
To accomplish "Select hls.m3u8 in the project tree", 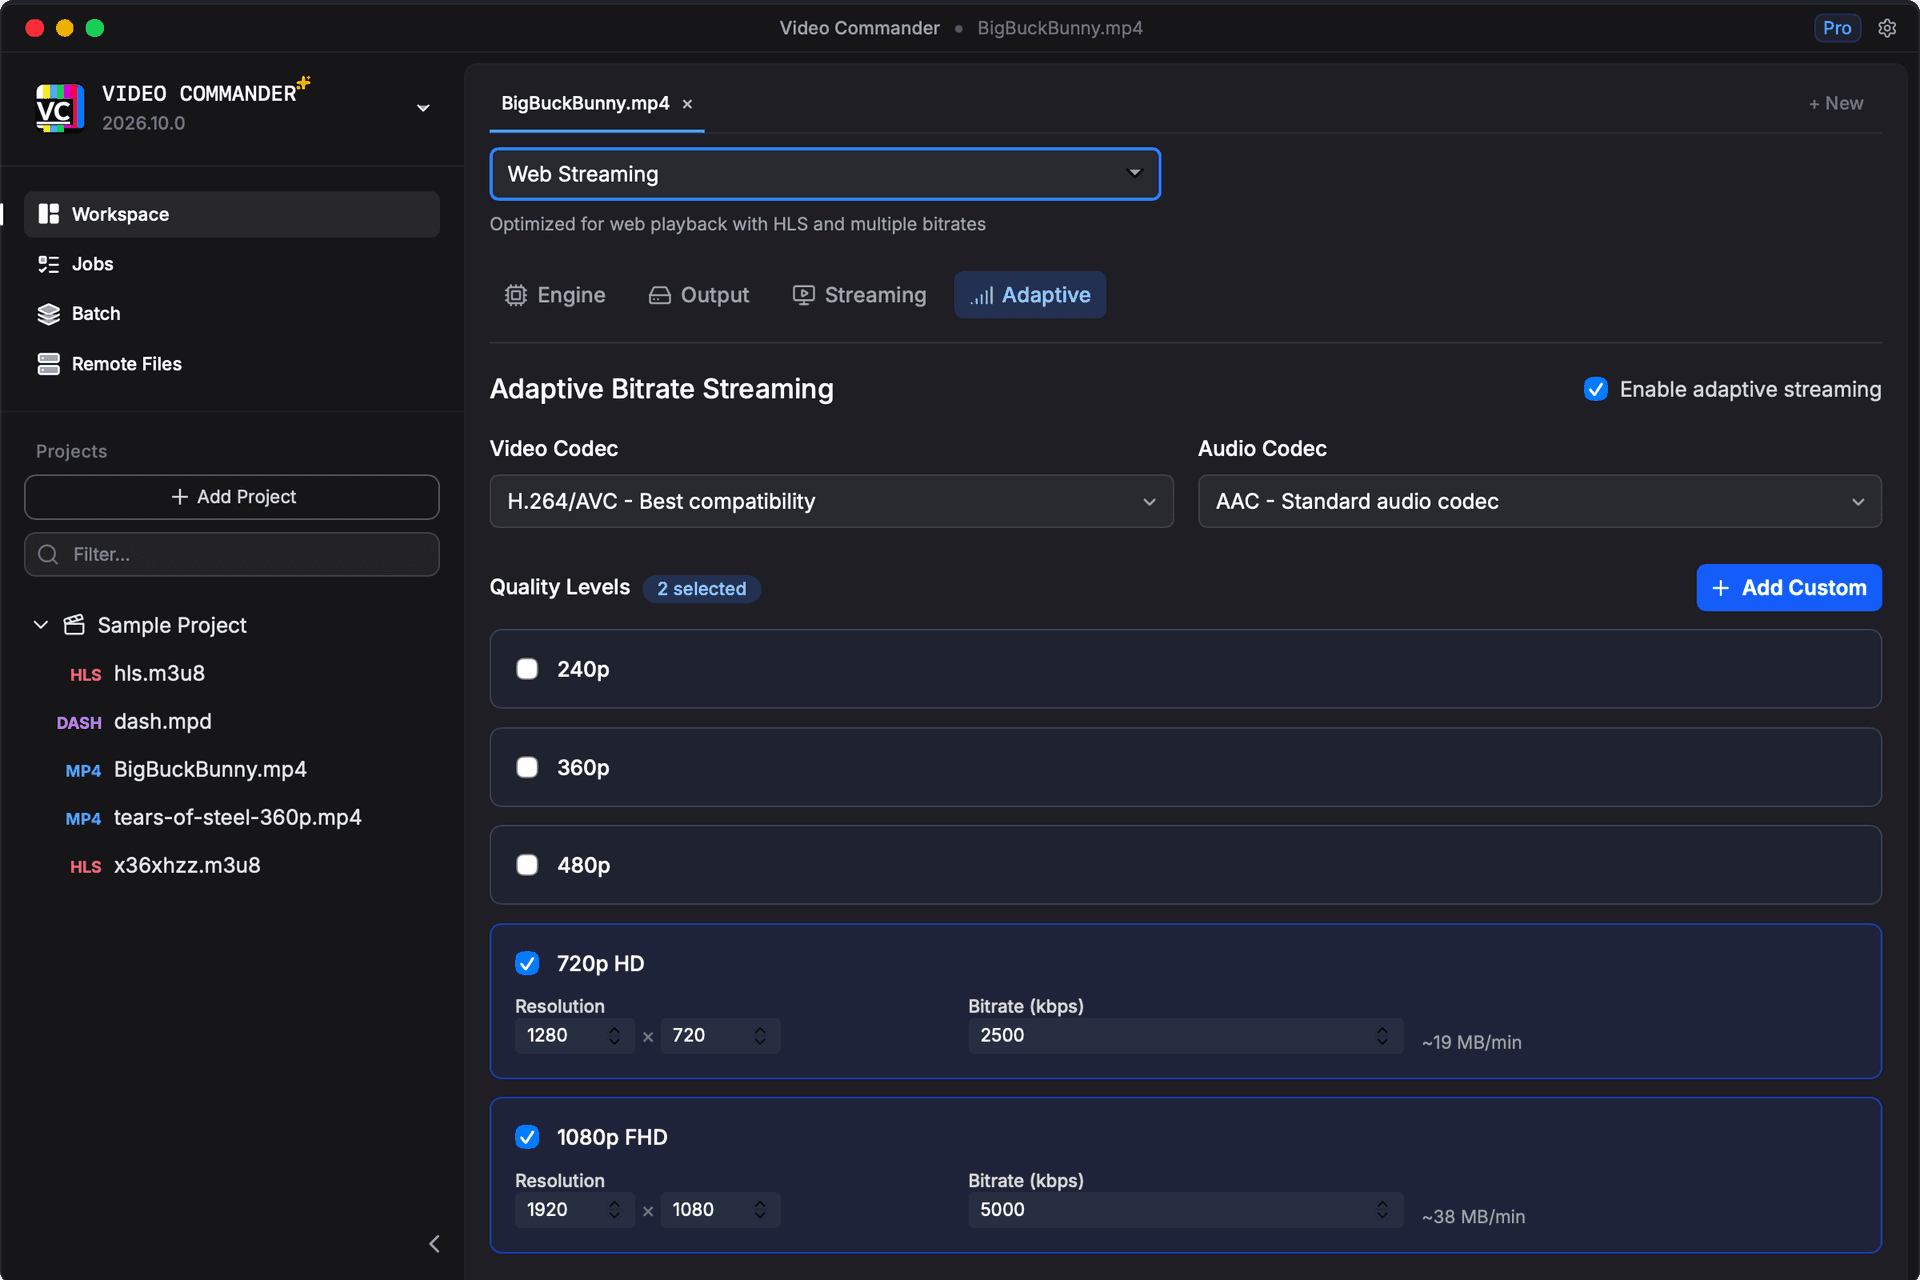I will [159, 673].
